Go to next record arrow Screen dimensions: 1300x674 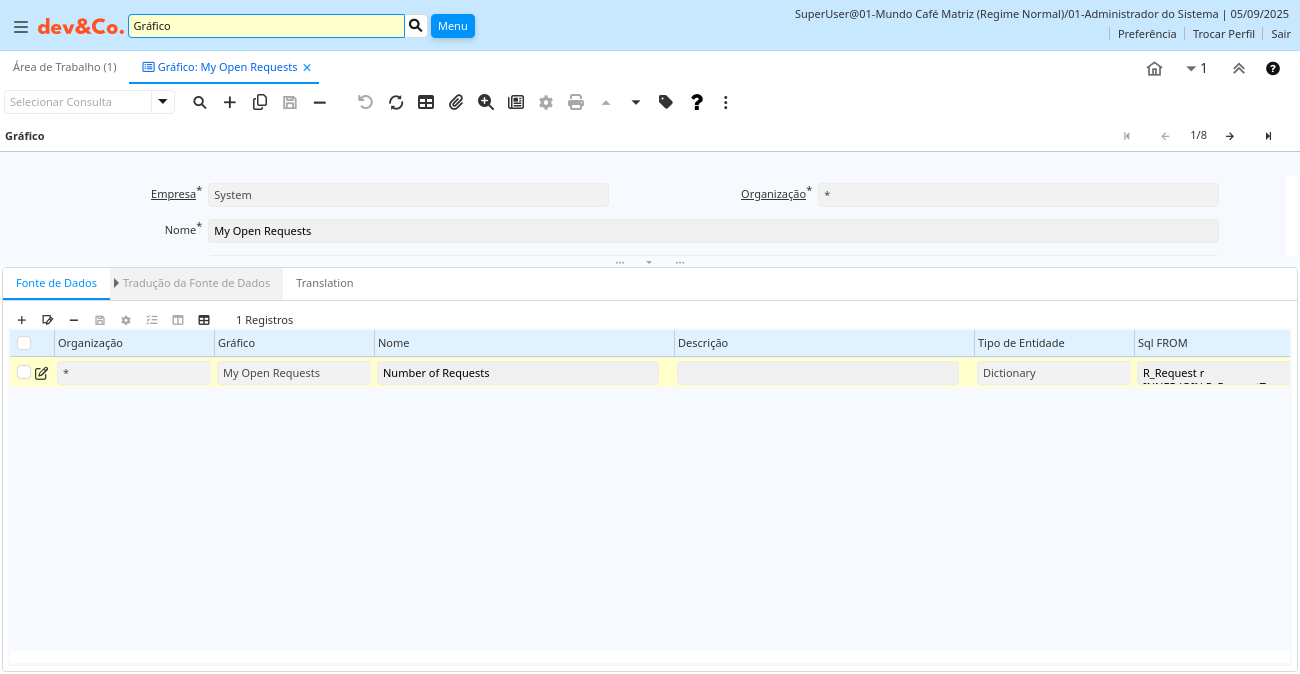click(1229, 136)
